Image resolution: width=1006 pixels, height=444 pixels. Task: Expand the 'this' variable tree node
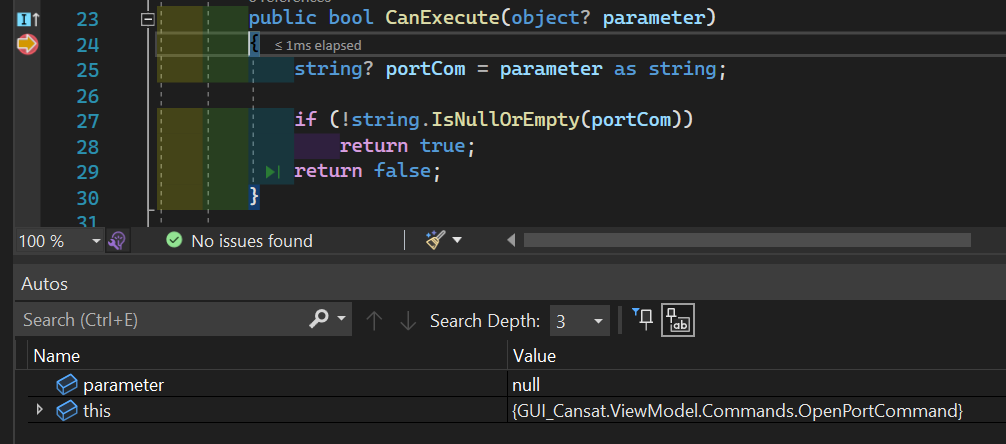point(40,409)
